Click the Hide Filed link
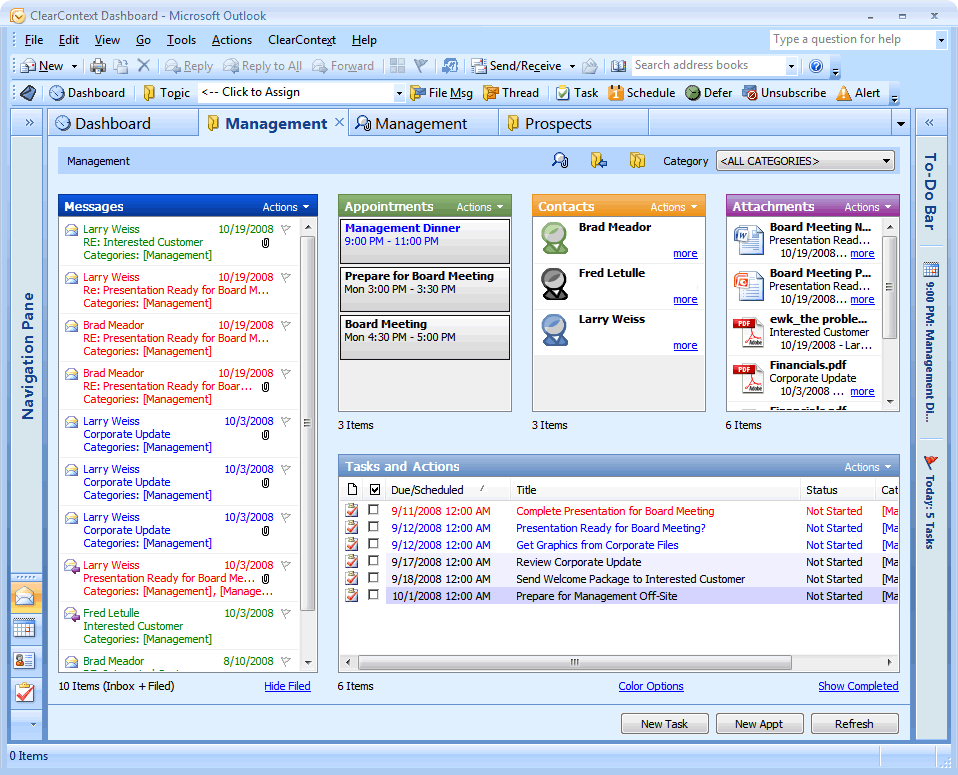 (x=287, y=686)
